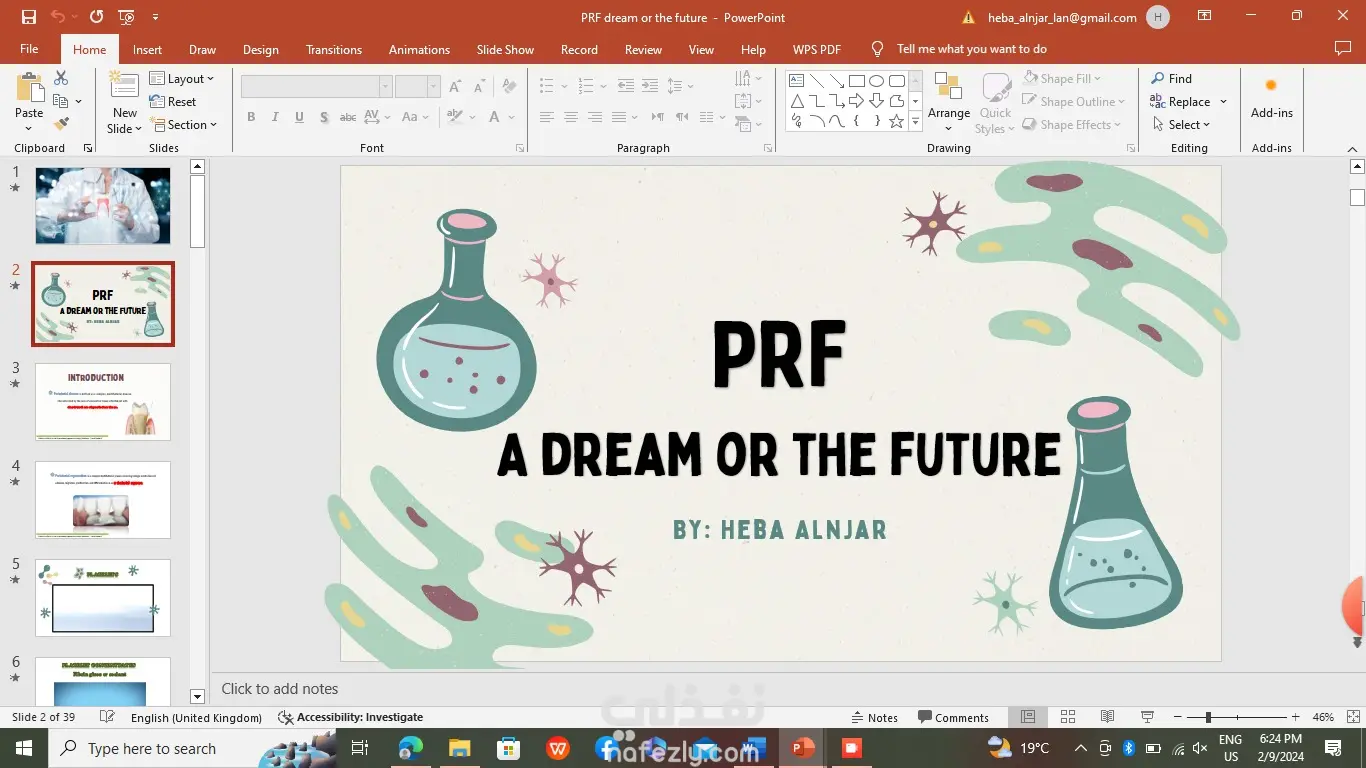This screenshot has width=1366, height=768.
Task: Select the Isosceles Triangle shape
Action: pos(797,101)
